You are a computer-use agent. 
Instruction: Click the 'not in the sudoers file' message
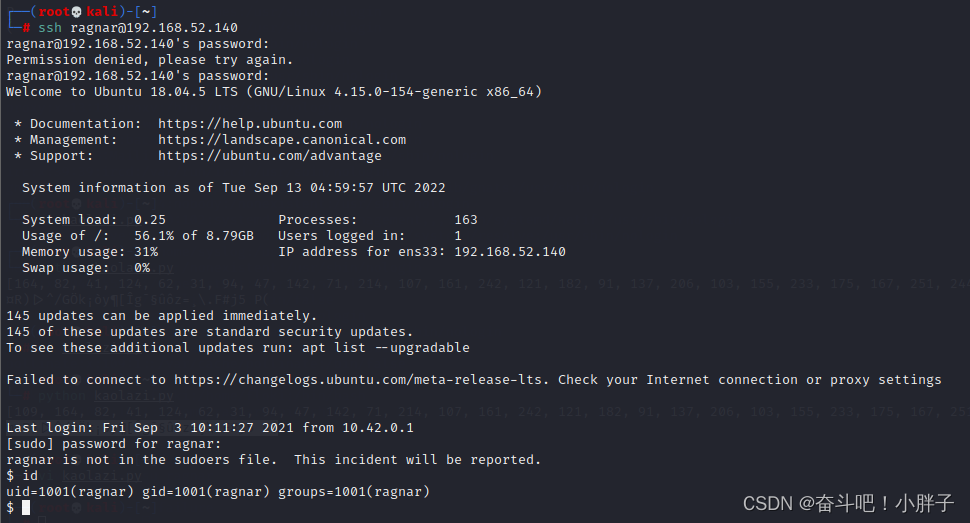coord(273,460)
